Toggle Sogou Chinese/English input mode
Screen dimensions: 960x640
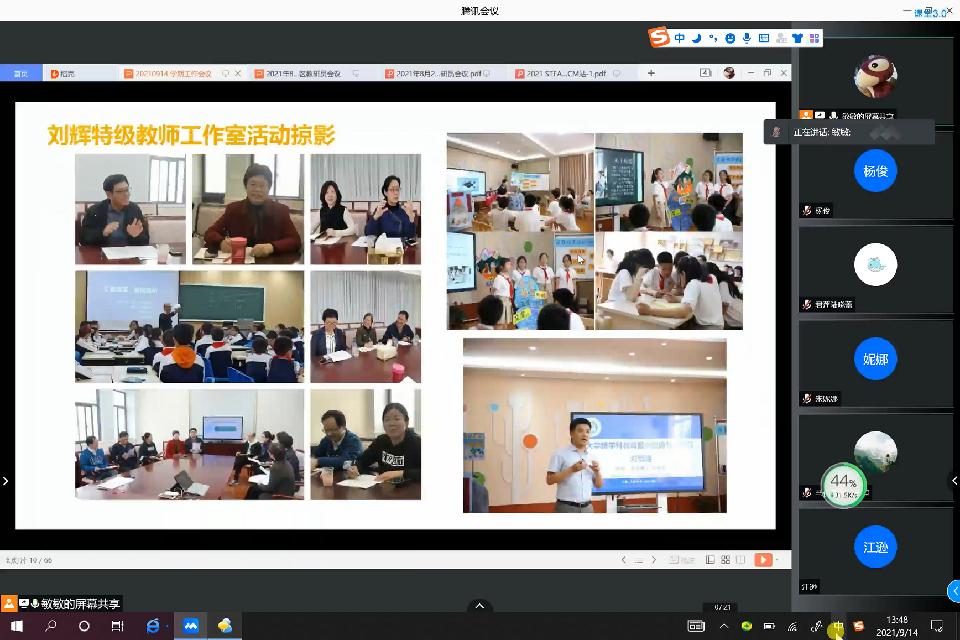coord(680,38)
